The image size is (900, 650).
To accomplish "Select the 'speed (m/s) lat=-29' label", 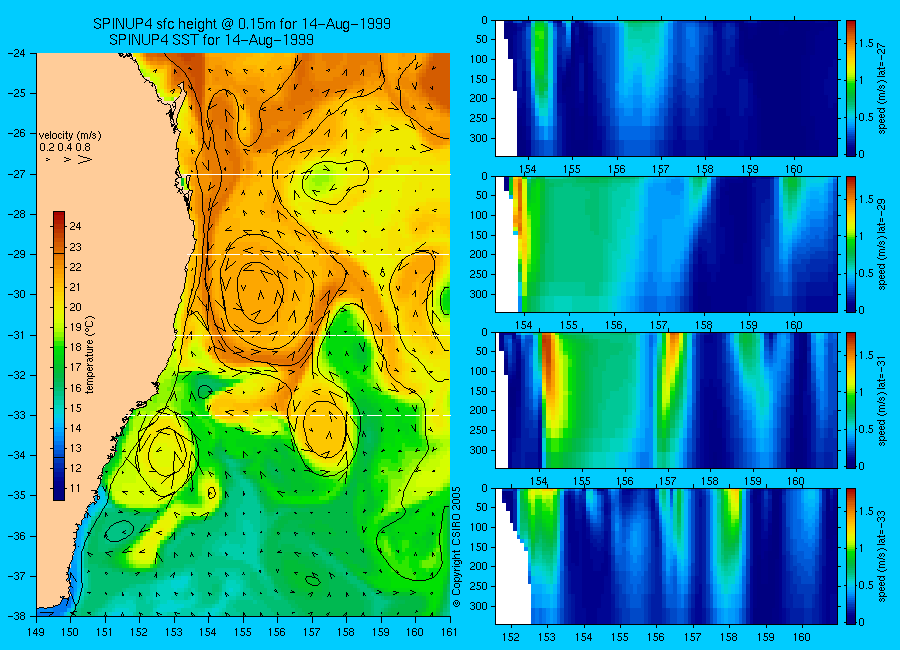I will point(883,244).
